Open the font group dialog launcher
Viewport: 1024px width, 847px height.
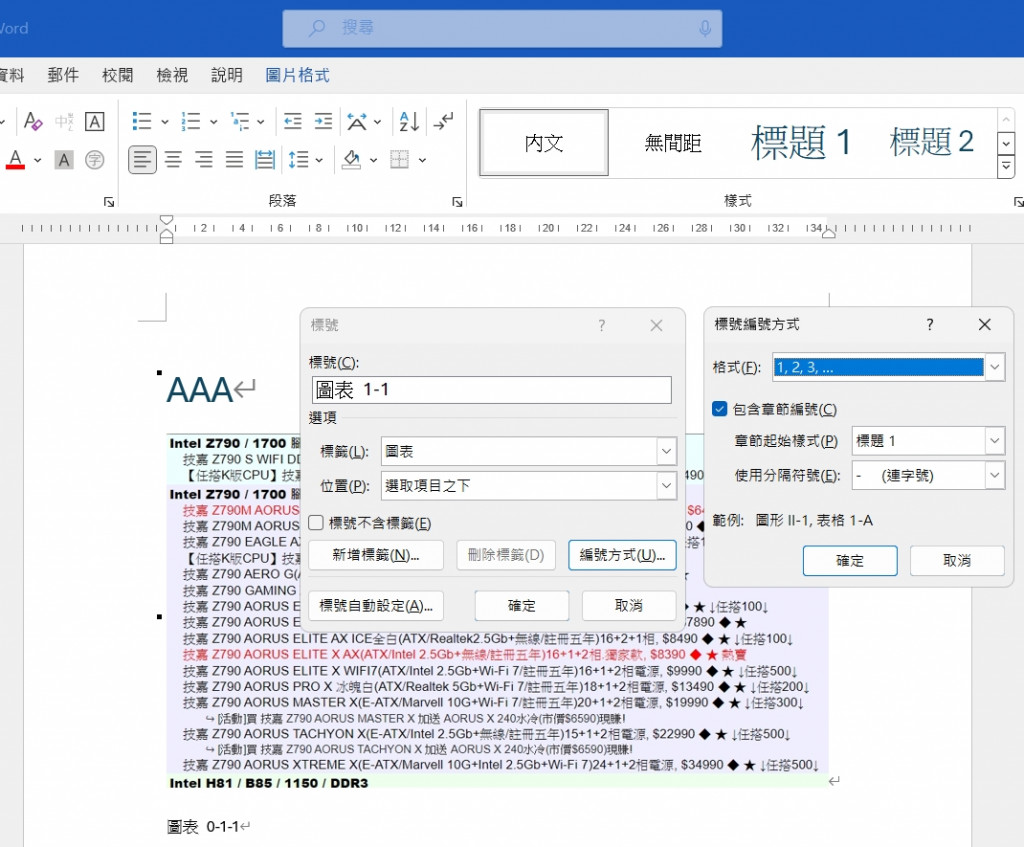point(109,202)
